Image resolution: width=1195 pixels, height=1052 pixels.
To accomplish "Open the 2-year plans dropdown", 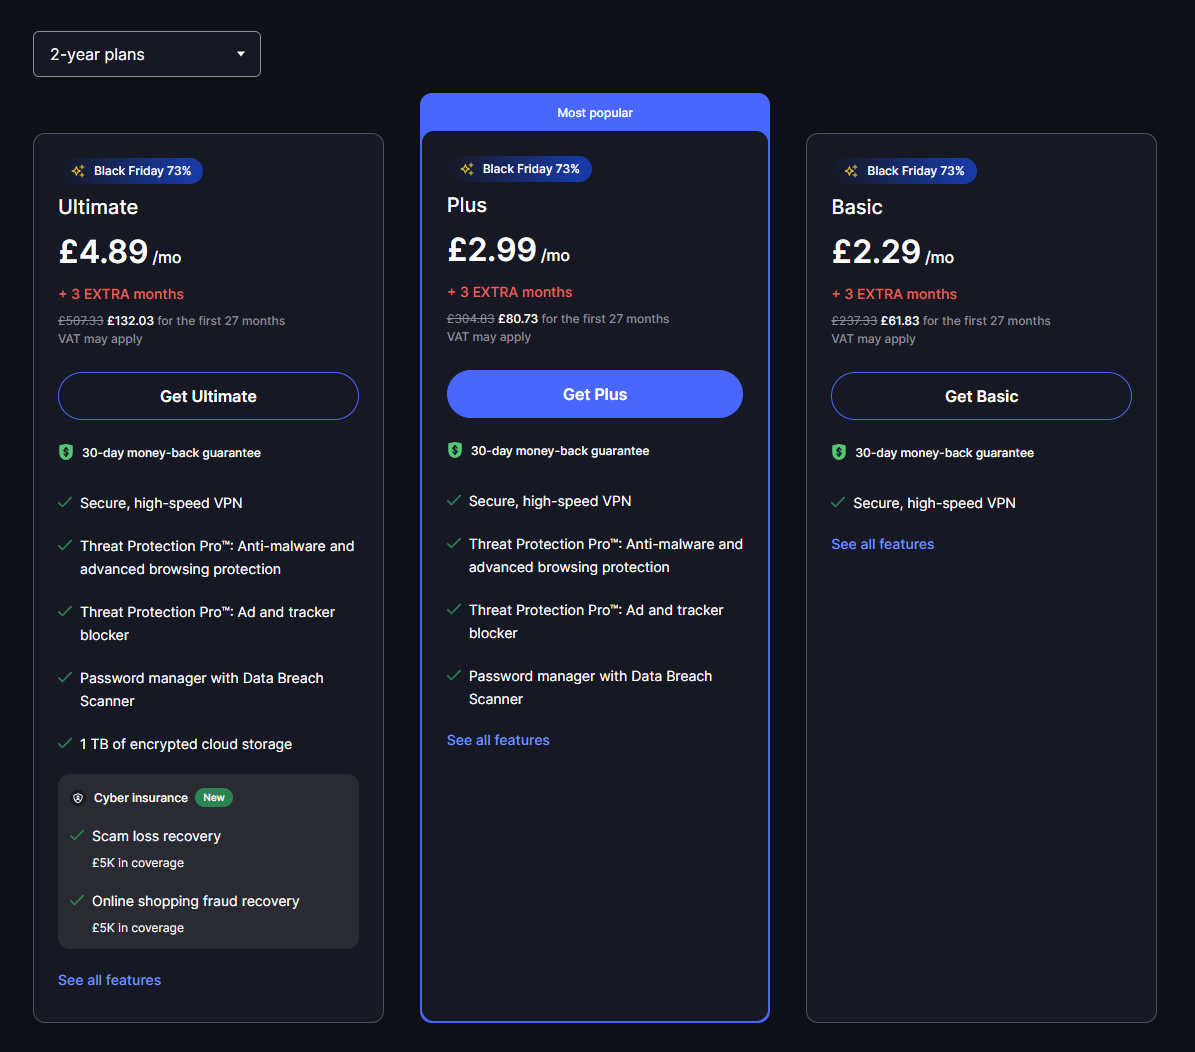I will click(x=146, y=54).
